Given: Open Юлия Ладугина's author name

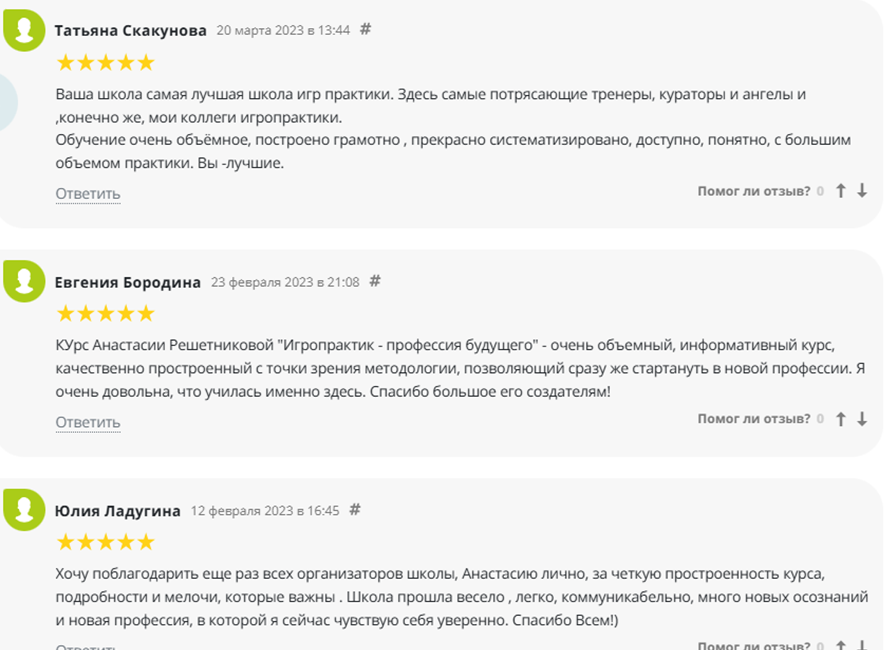Looking at the screenshot, I should [x=118, y=511].
